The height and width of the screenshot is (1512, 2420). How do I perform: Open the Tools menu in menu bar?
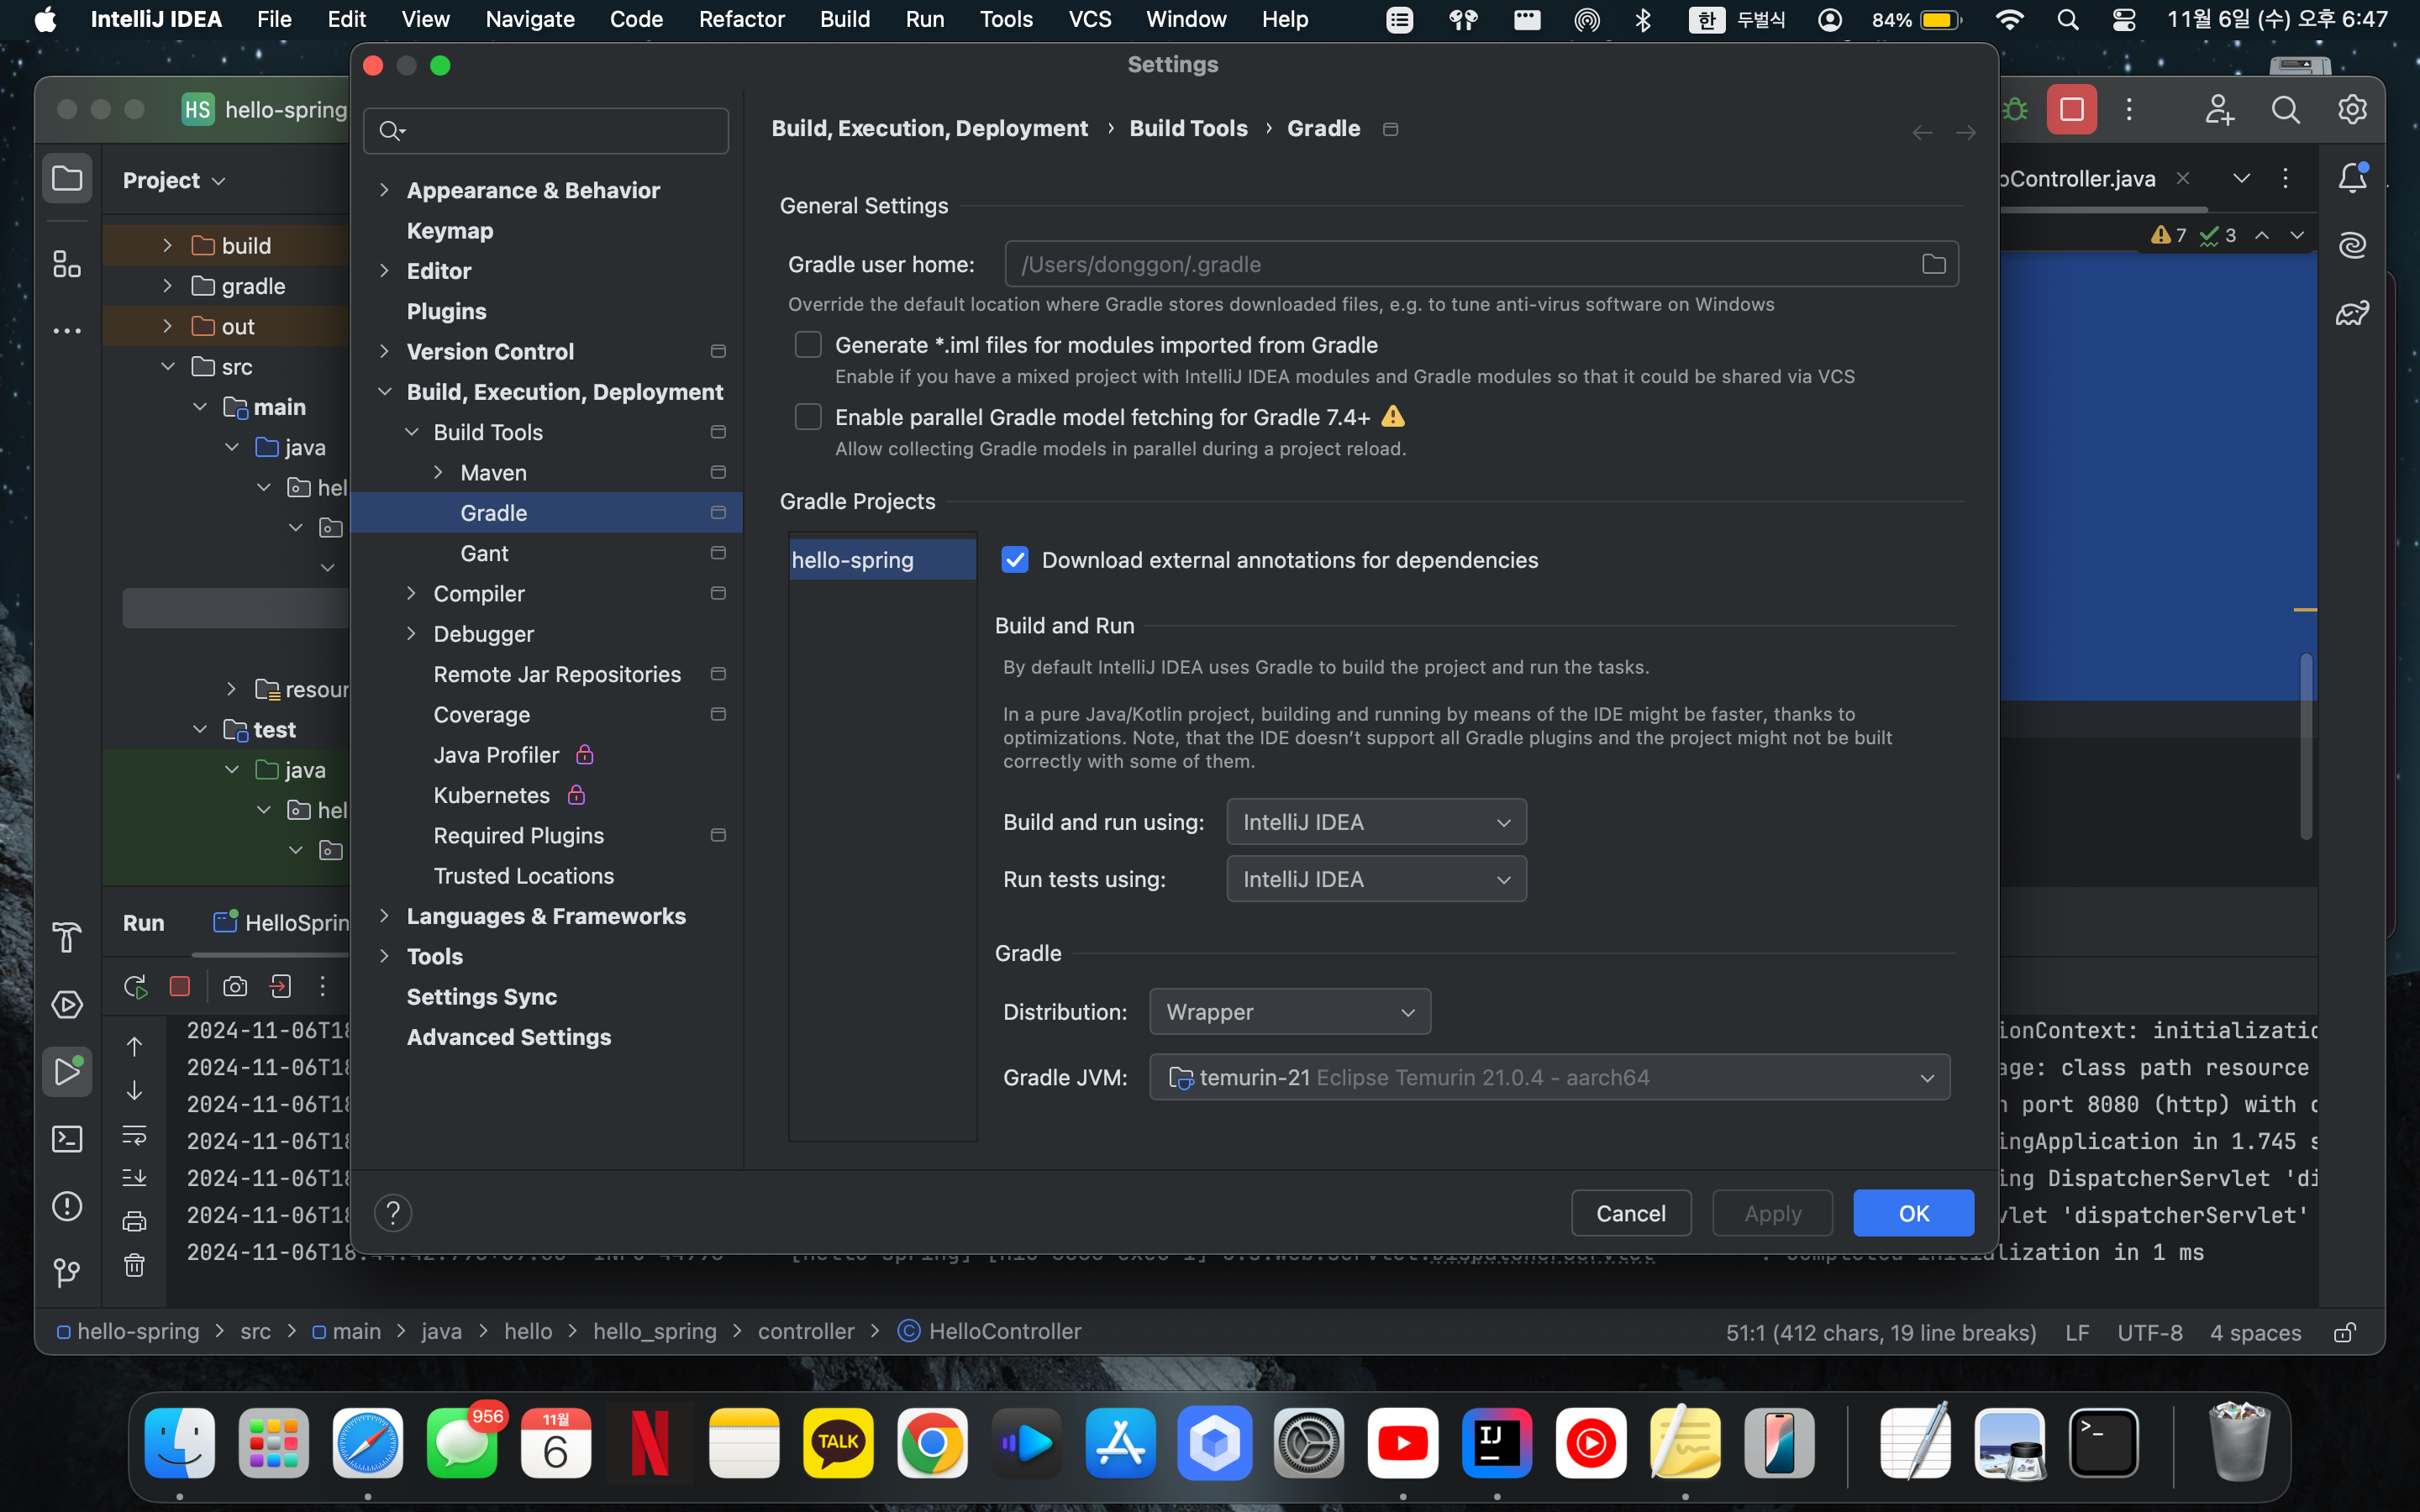(x=1006, y=19)
